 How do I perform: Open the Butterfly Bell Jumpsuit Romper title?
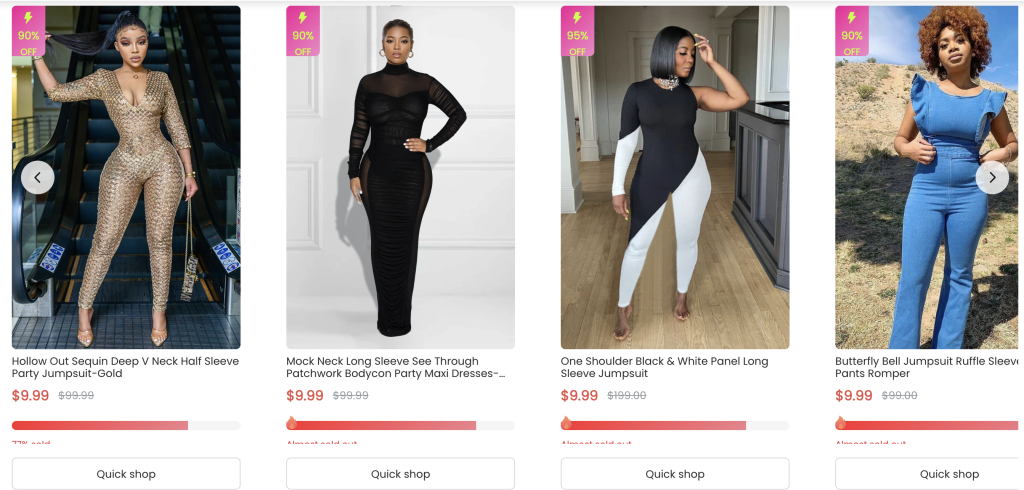[927, 367]
